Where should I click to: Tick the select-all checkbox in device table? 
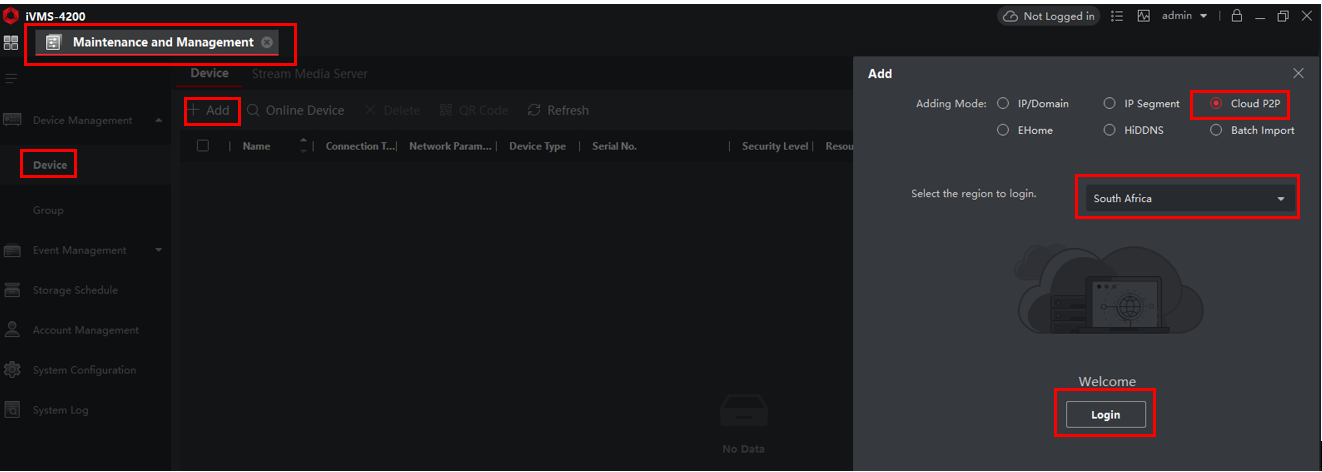click(x=203, y=146)
